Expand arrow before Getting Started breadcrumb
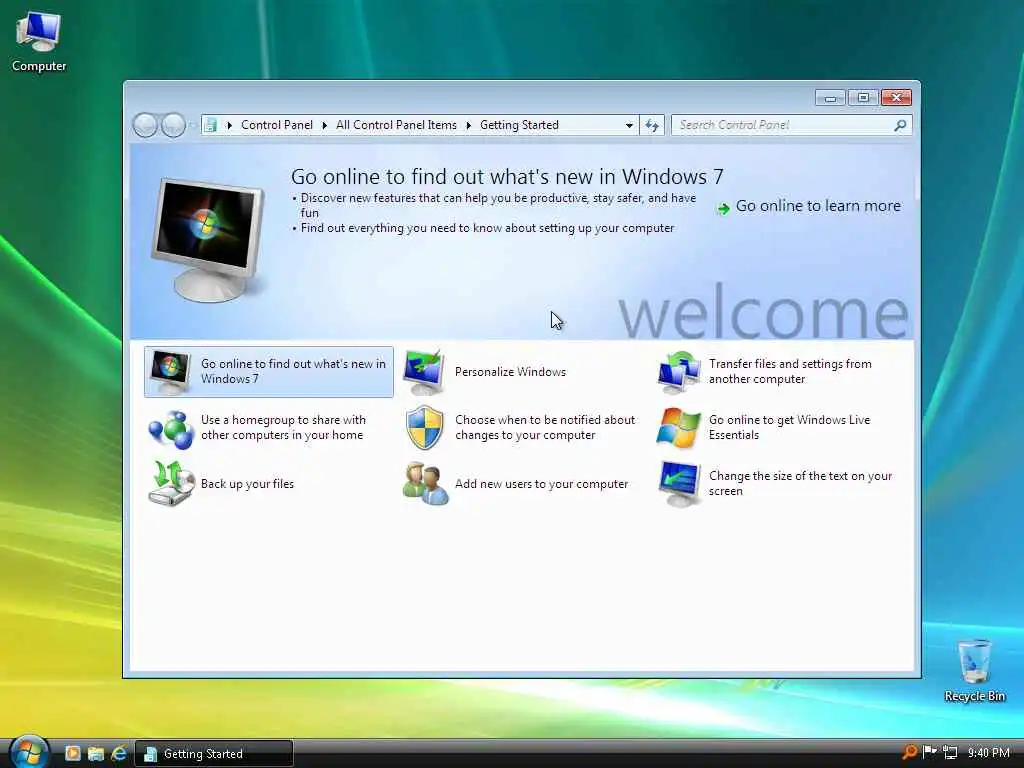This screenshot has height=768, width=1024. point(468,125)
